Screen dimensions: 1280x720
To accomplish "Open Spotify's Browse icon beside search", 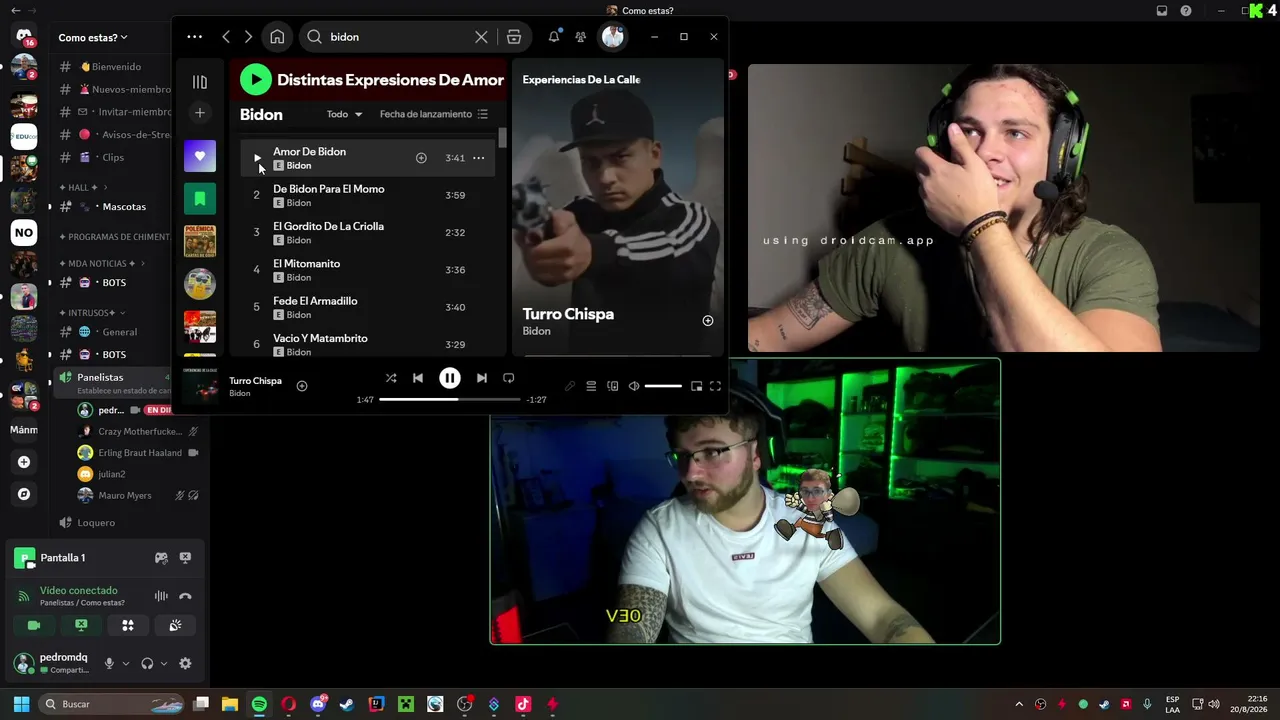I will (x=514, y=37).
